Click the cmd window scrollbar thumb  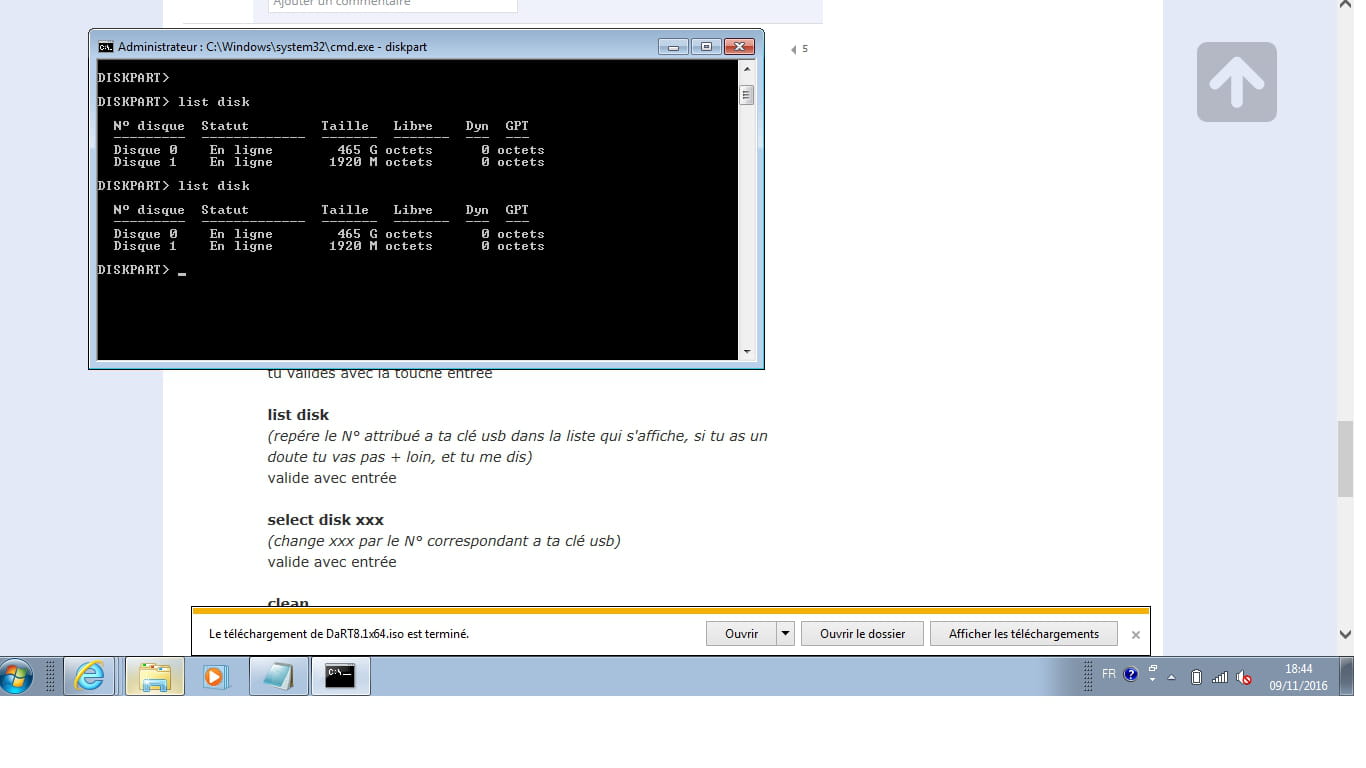tap(746, 95)
